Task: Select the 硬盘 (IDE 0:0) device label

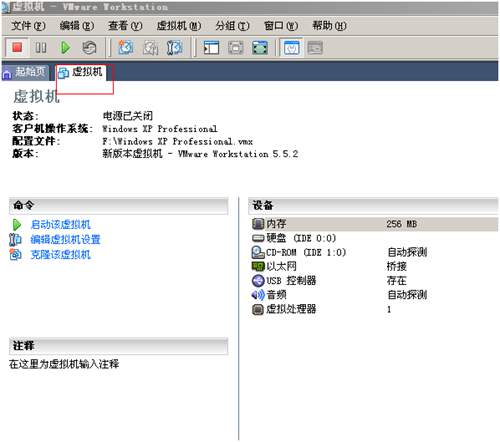Action: pyautogui.click(x=301, y=238)
